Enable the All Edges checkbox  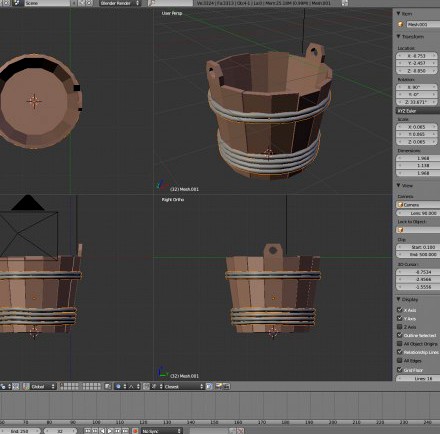(x=399, y=360)
